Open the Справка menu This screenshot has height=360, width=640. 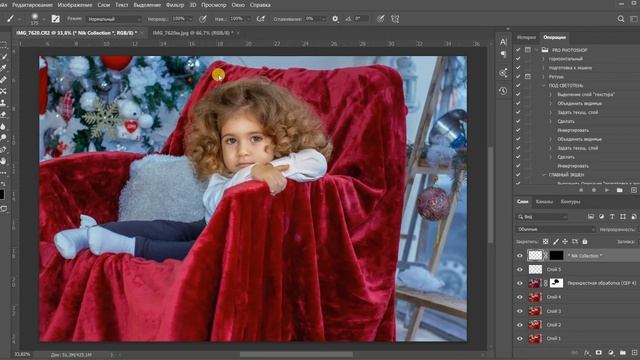260,5
